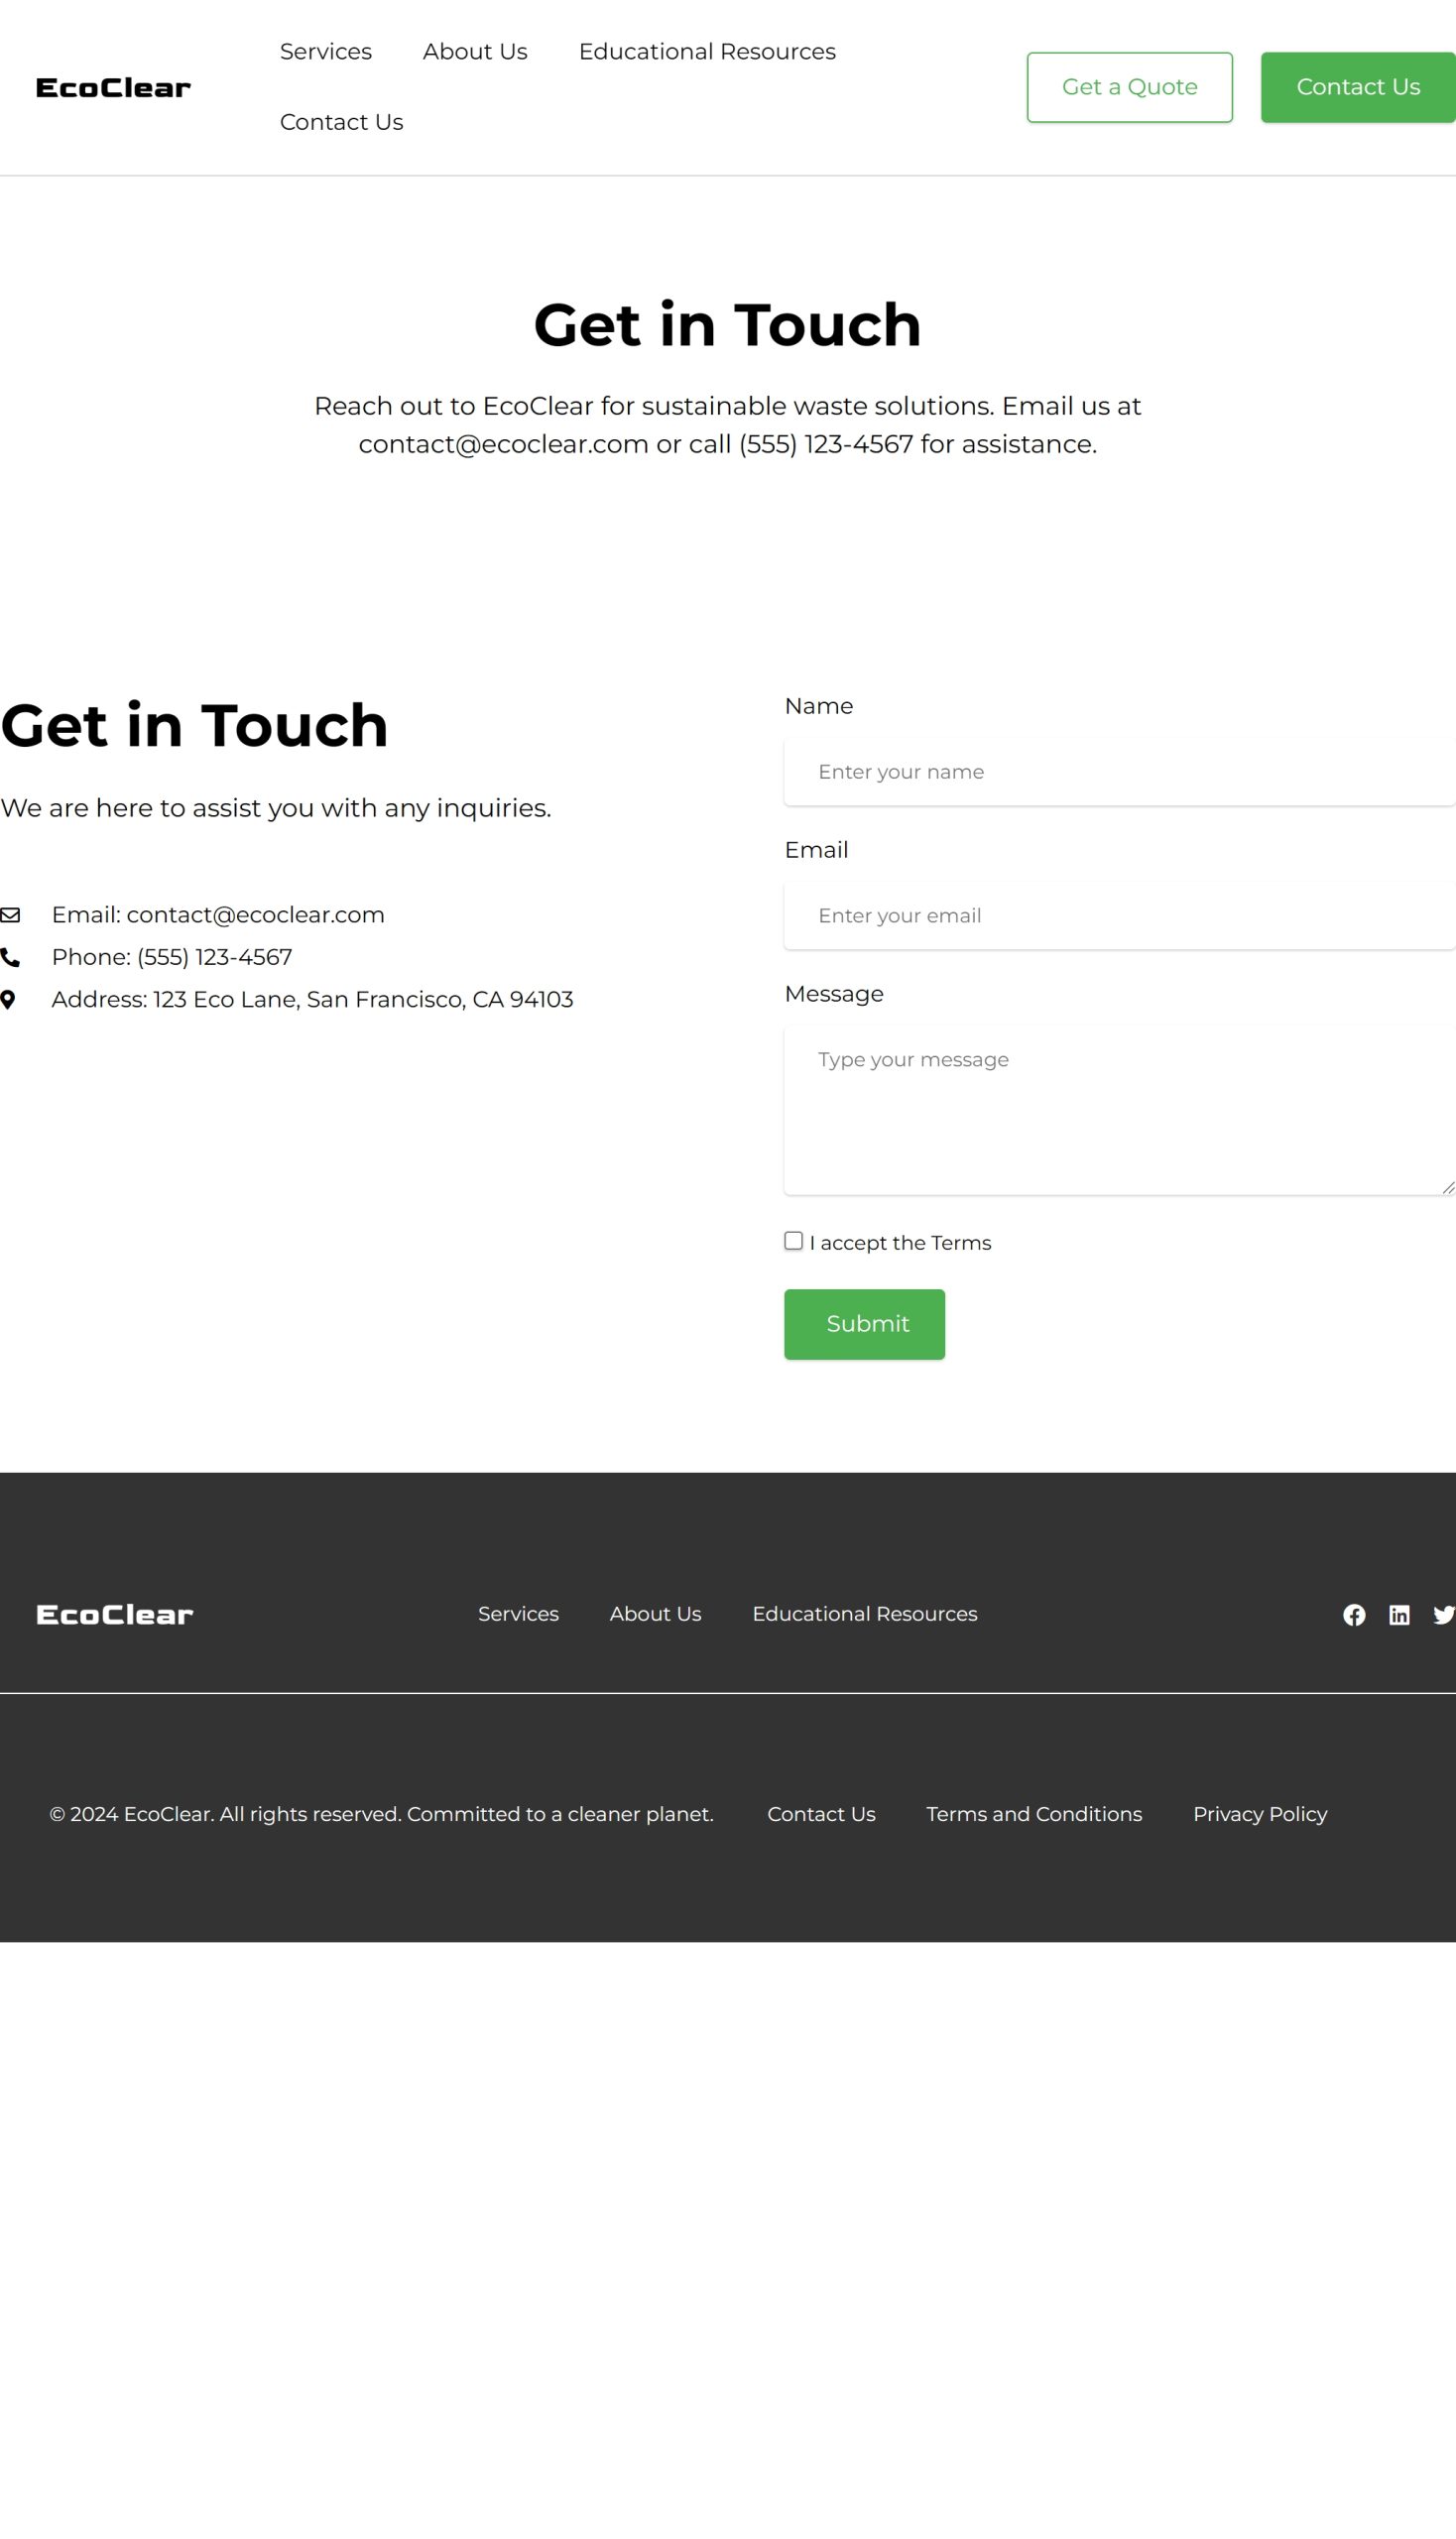Open Contact Us link in footer bottom
The width and height of the screenshot is (1456, 2539).
tap(821, 1814)
